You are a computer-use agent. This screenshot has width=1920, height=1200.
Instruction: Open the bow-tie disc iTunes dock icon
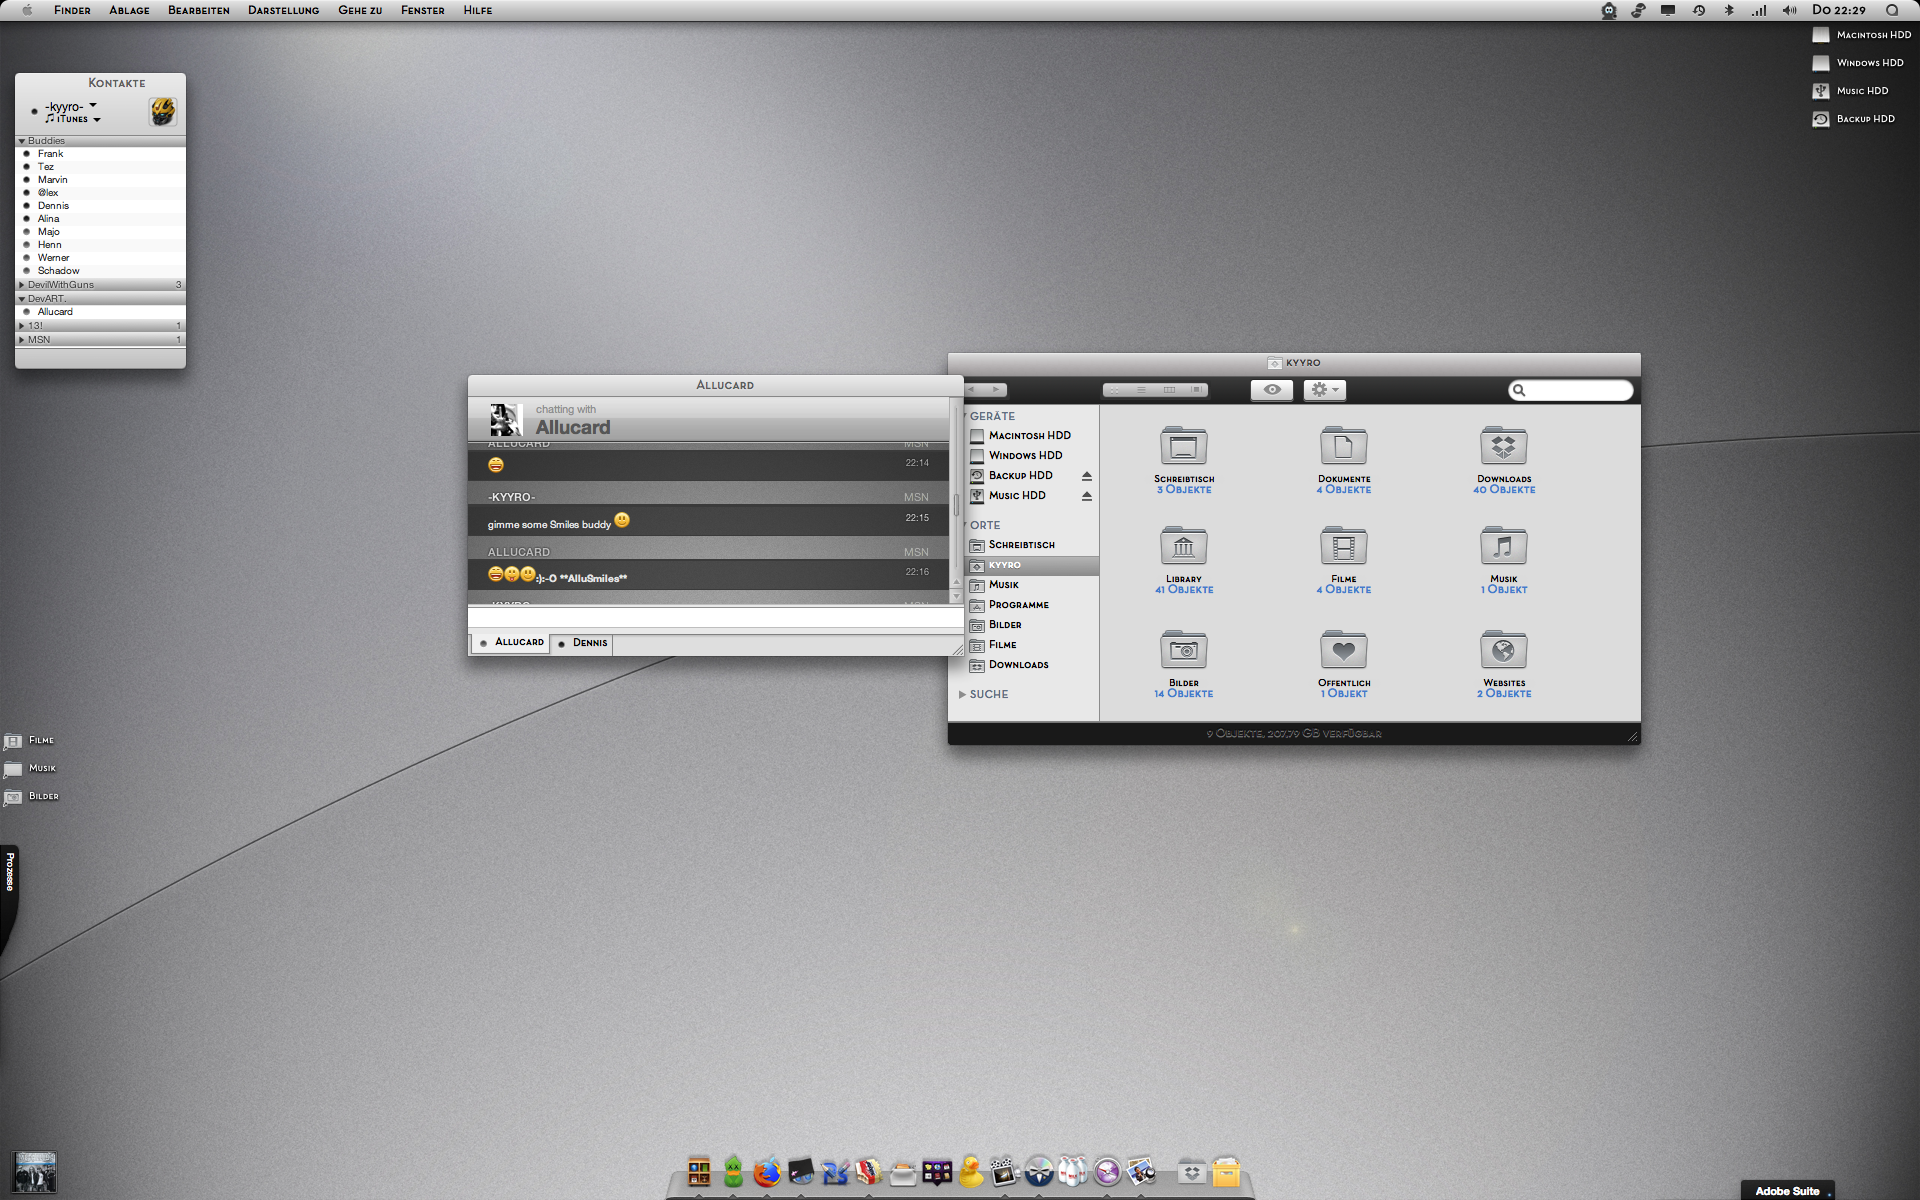click(1039, 1171)
